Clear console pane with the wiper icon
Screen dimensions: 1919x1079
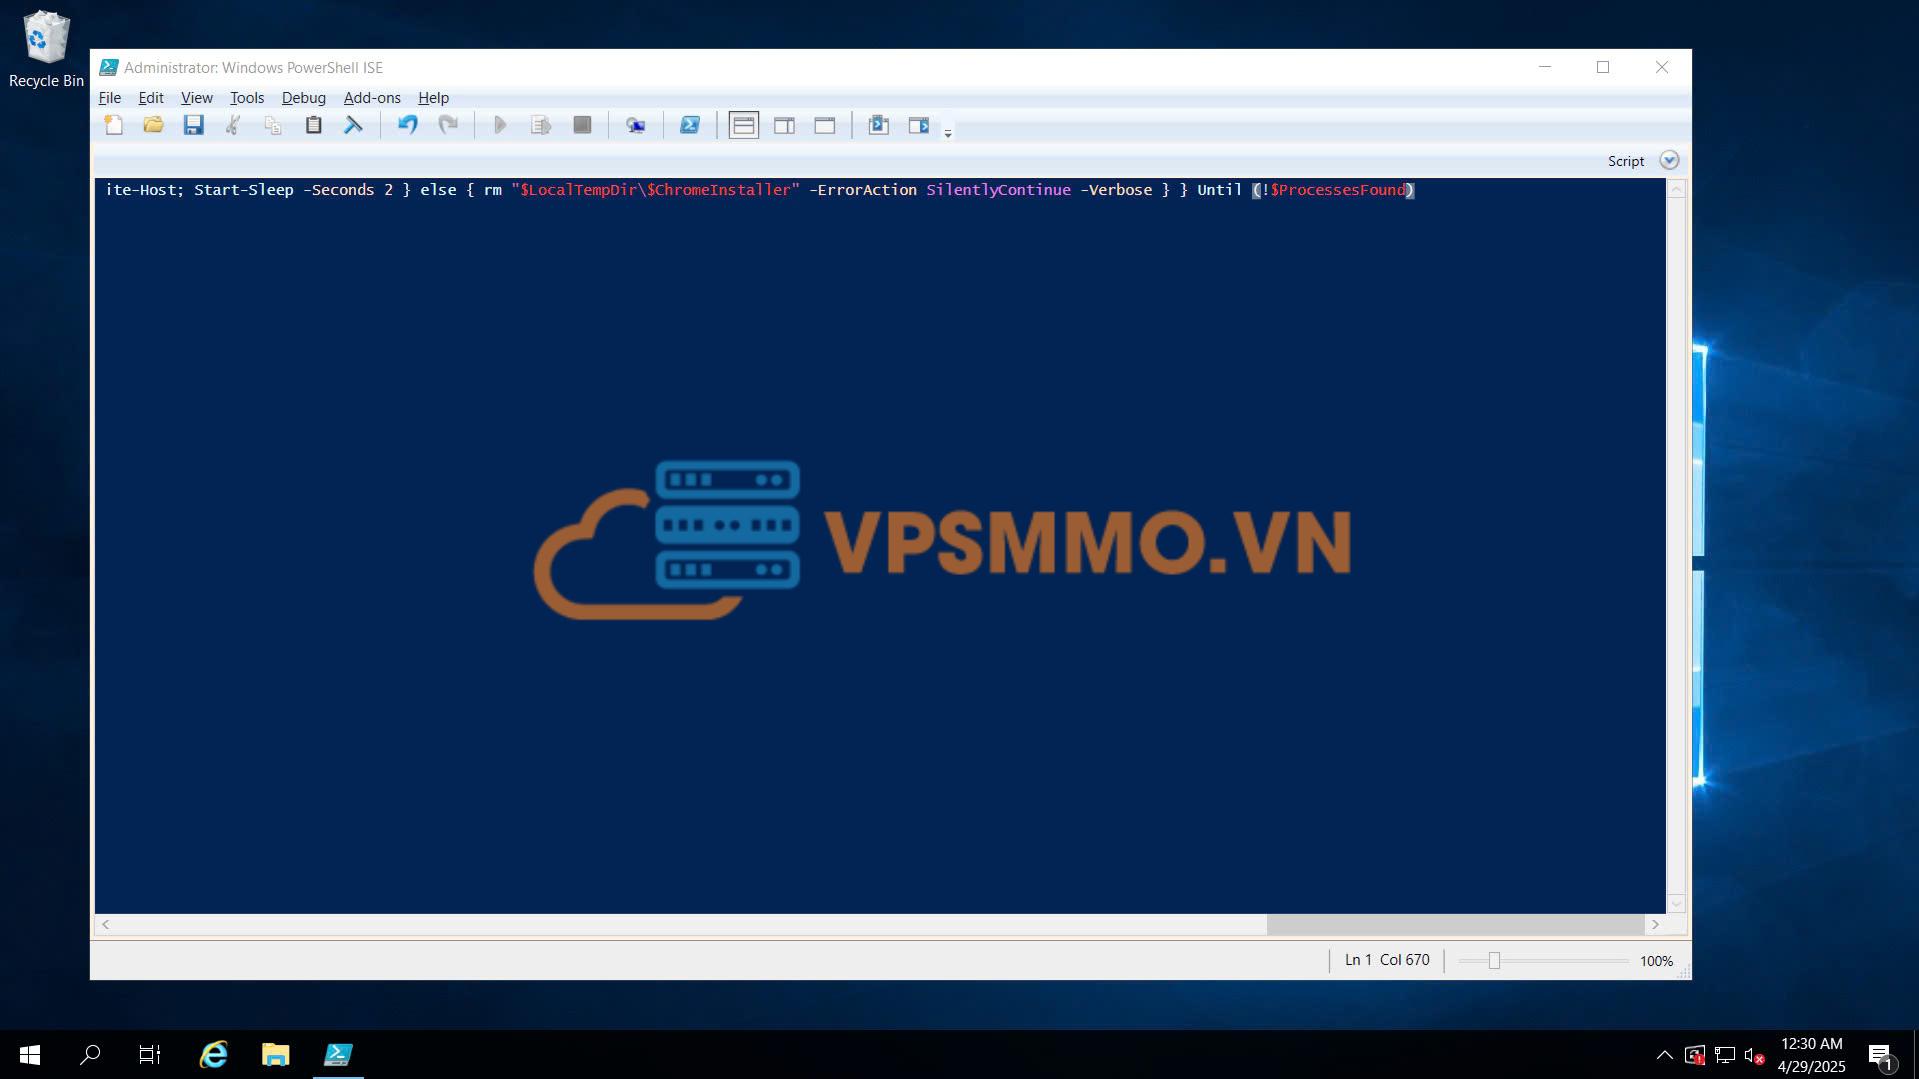(x=353, y=125)
